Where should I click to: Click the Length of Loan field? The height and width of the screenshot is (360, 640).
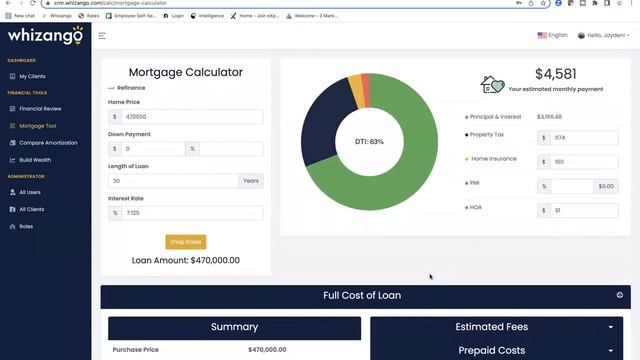[173, 181]
